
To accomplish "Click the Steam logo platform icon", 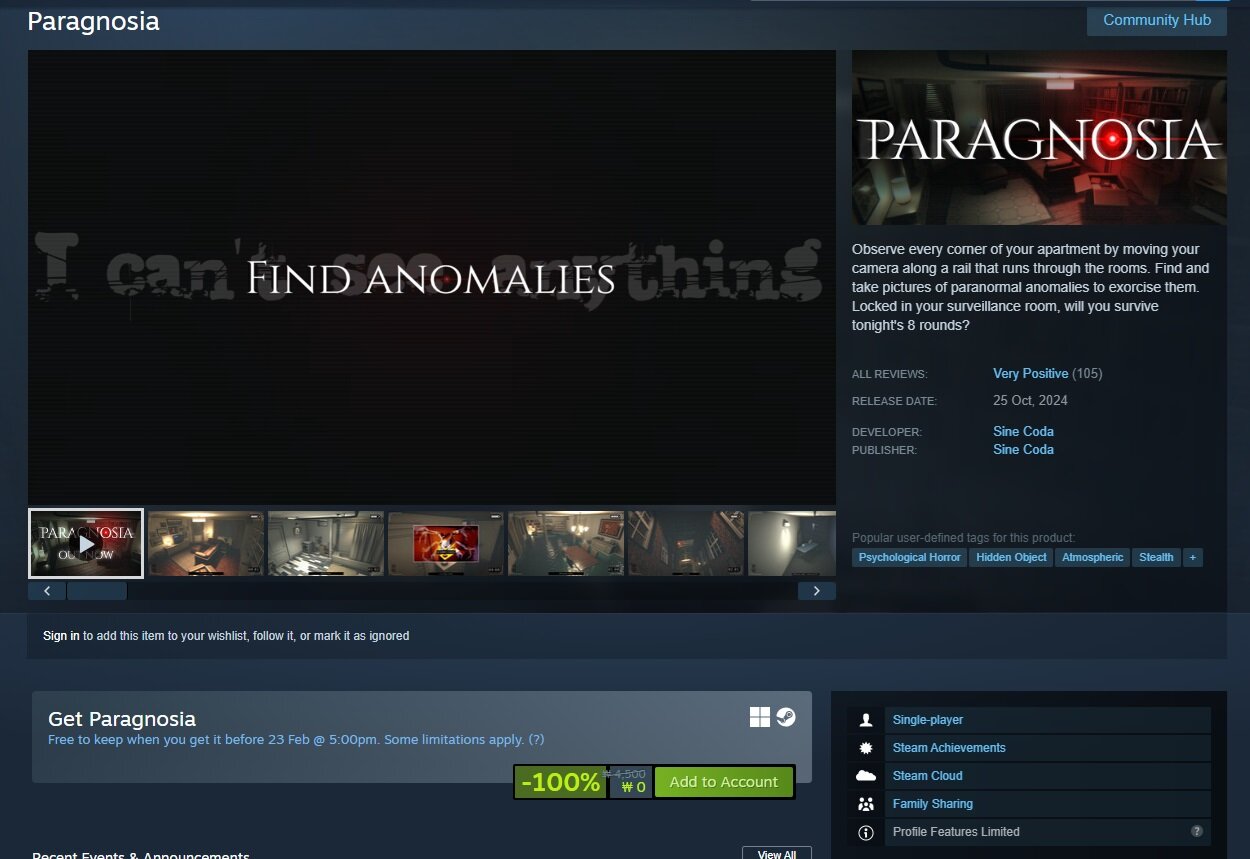I will point(786,717).
